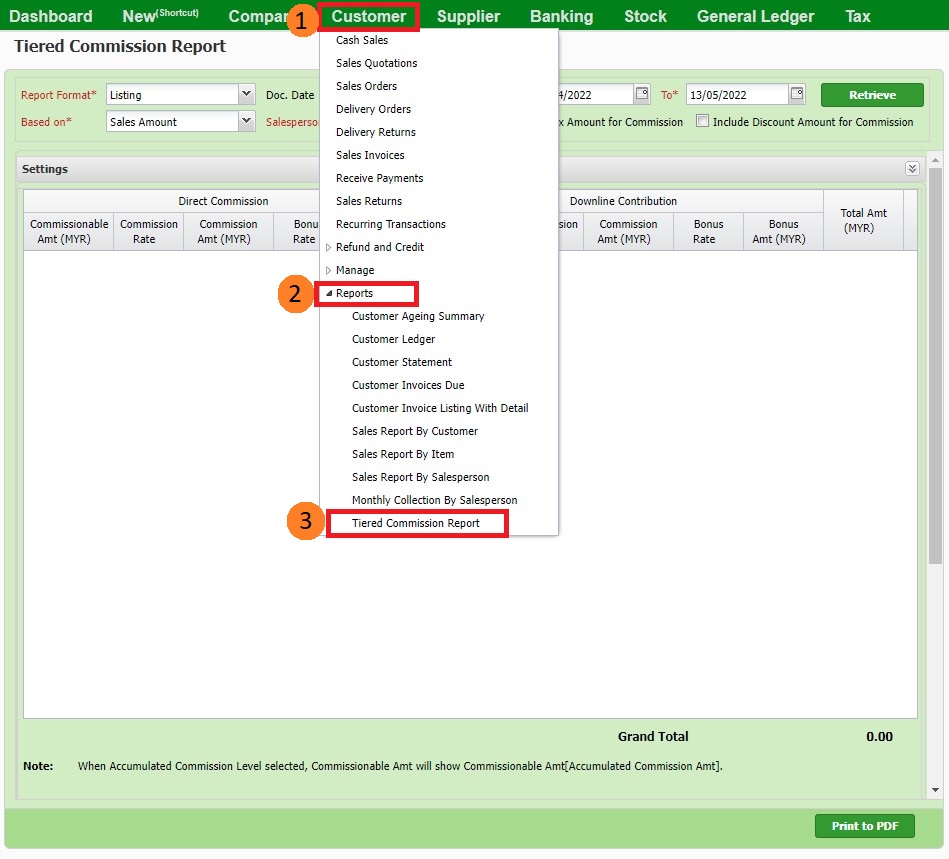Select Customer Ageing Summary from the menu
The image size is (949, 859).
tap(418, 316)
